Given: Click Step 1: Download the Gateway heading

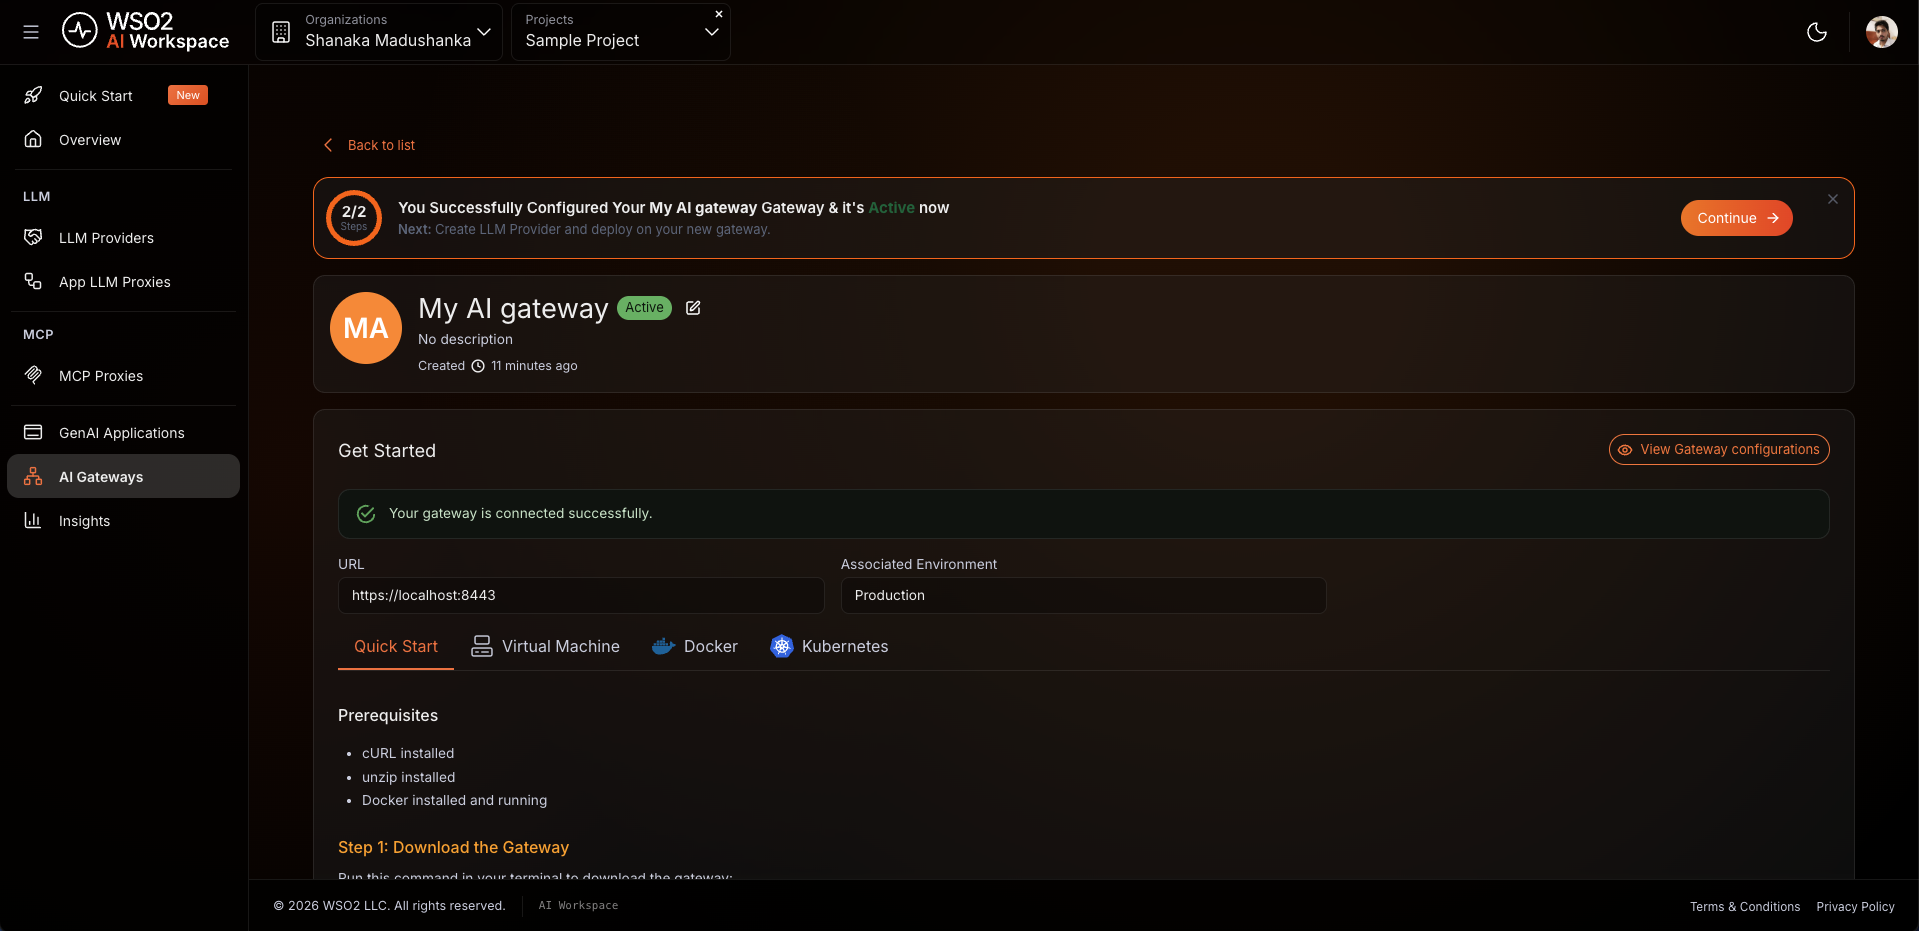Looking at the screenshot, I should coord(453,848).
